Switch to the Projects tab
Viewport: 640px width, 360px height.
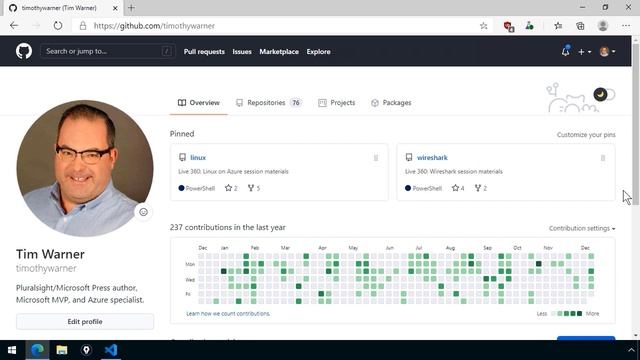click(x=337, y=103)
